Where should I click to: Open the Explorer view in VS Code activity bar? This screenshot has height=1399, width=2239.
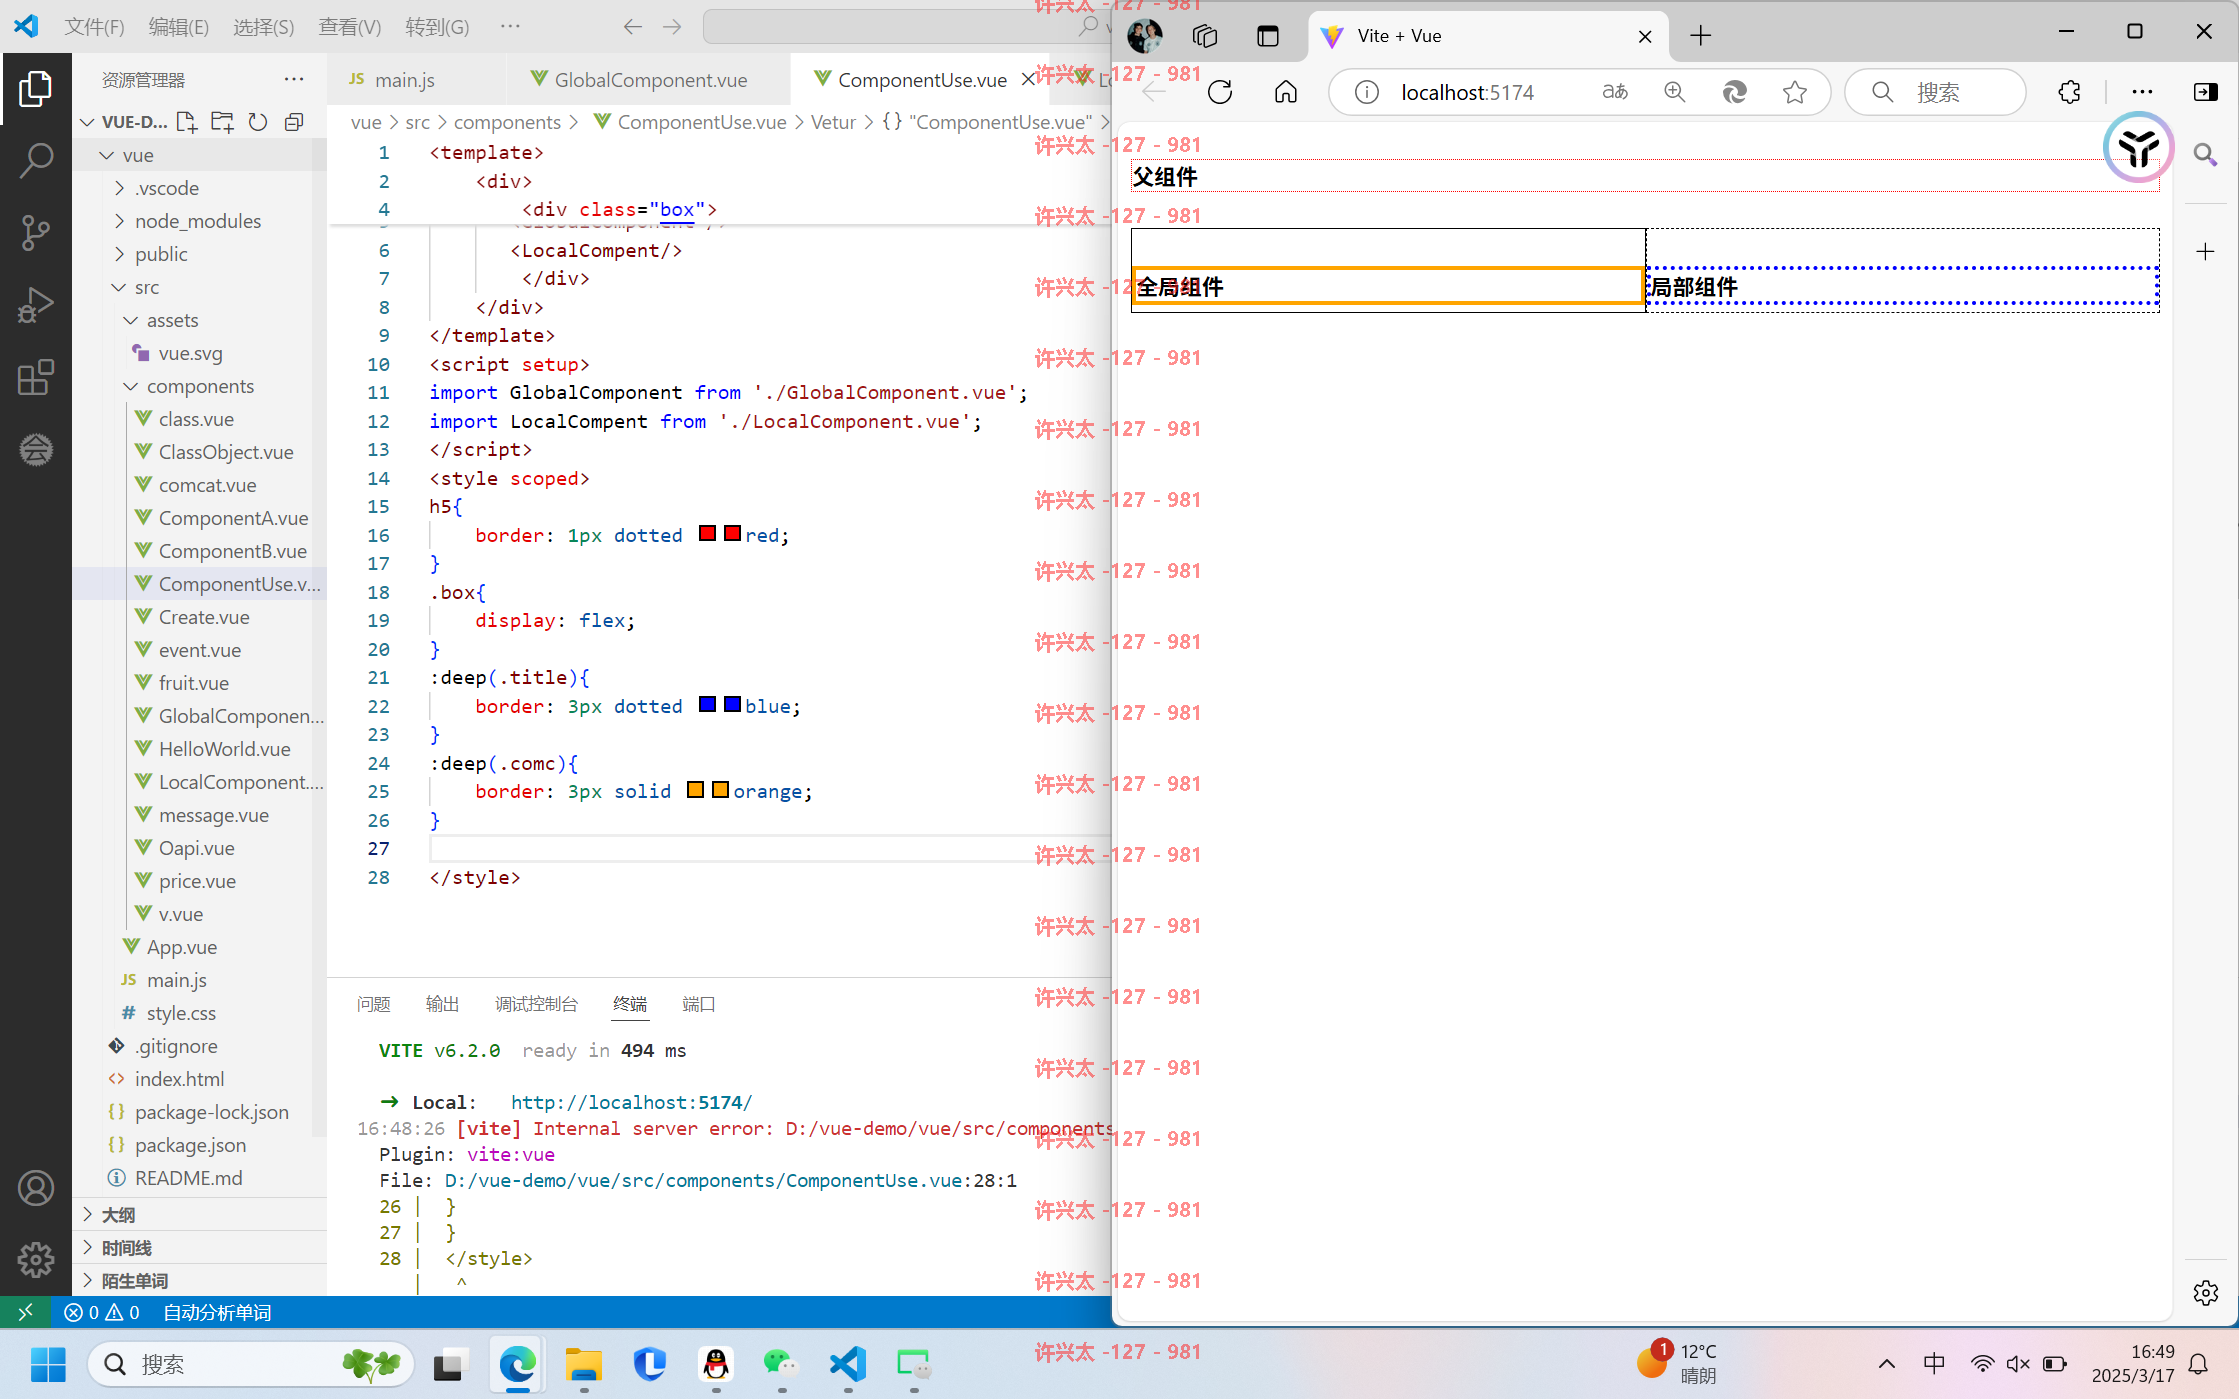click(35, 89)
